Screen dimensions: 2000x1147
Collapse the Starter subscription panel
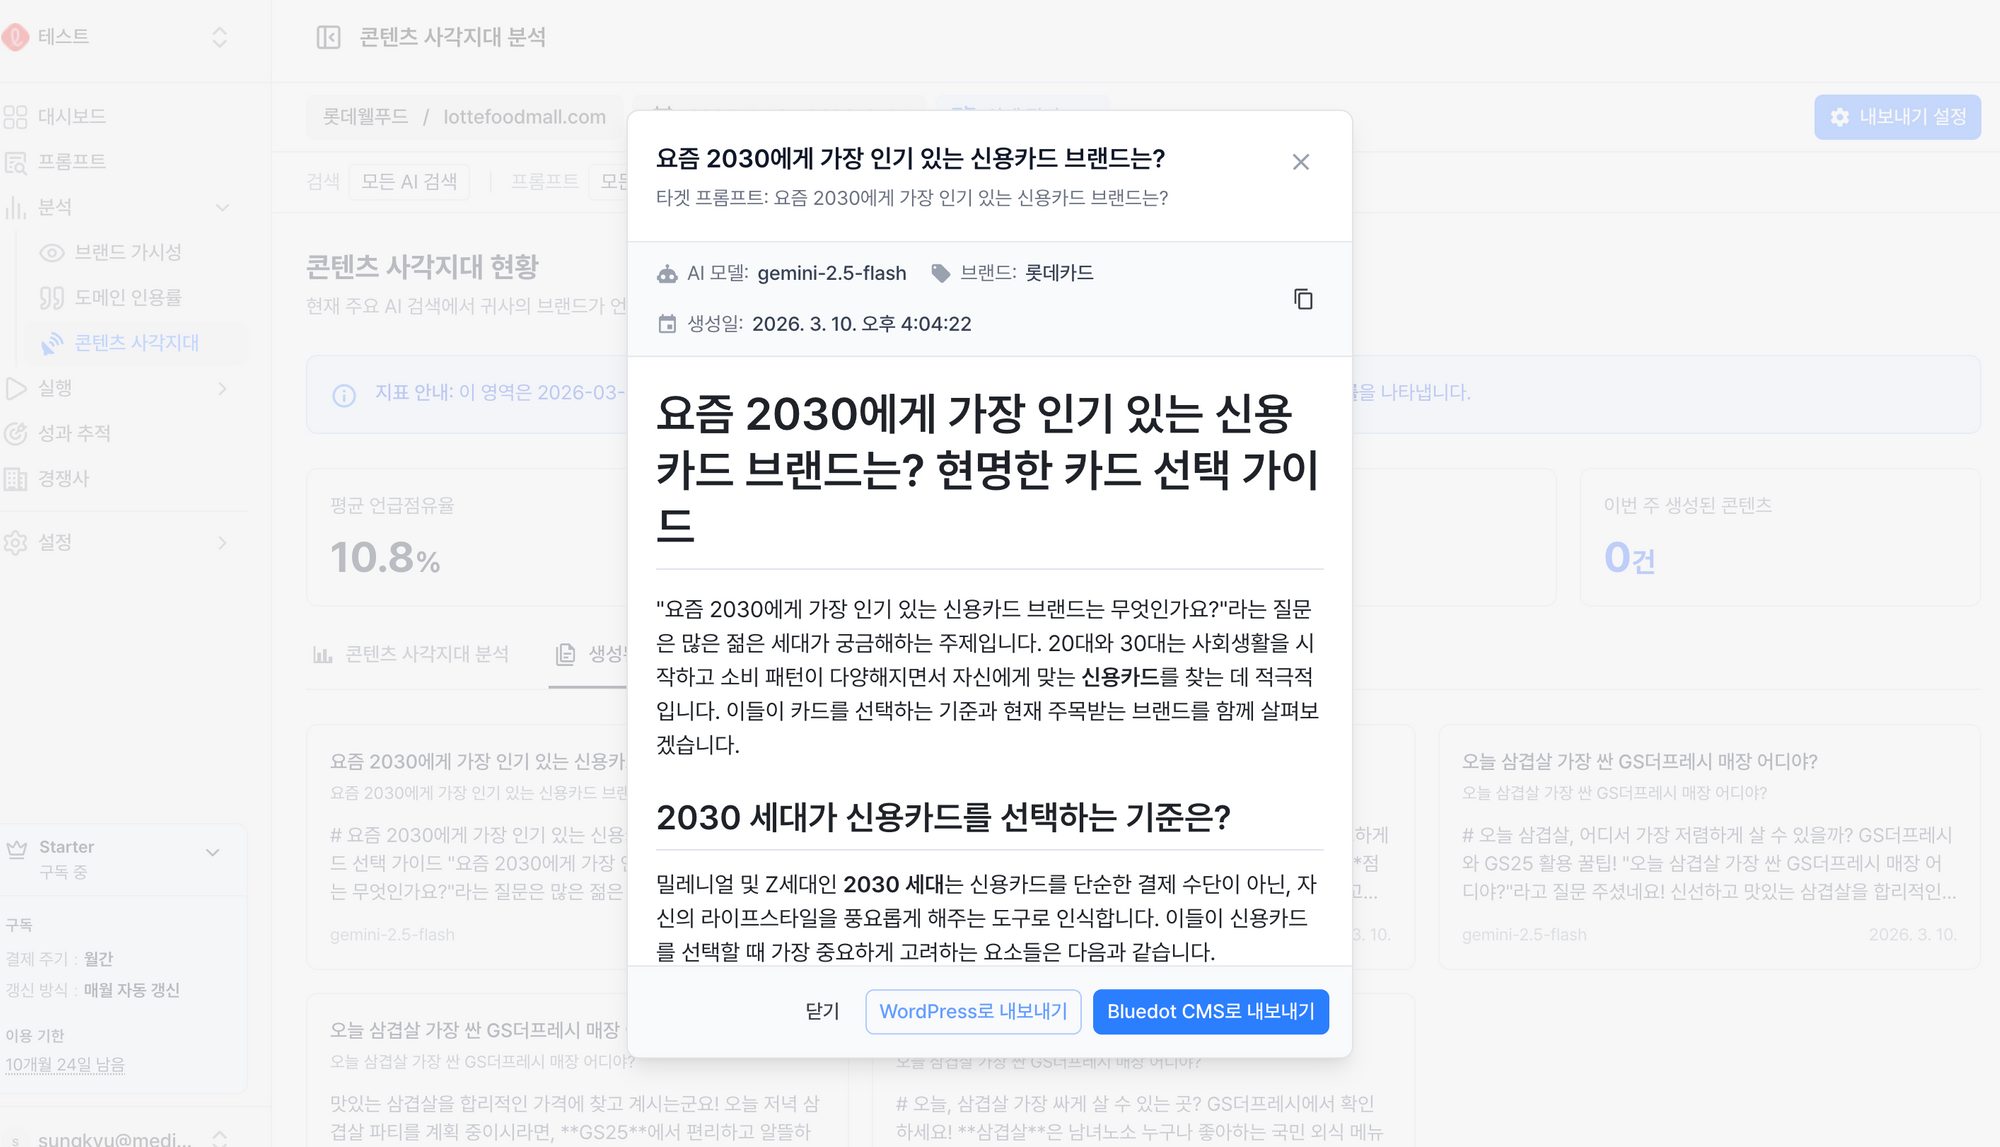pyautogui.click(x=212, y=853)
